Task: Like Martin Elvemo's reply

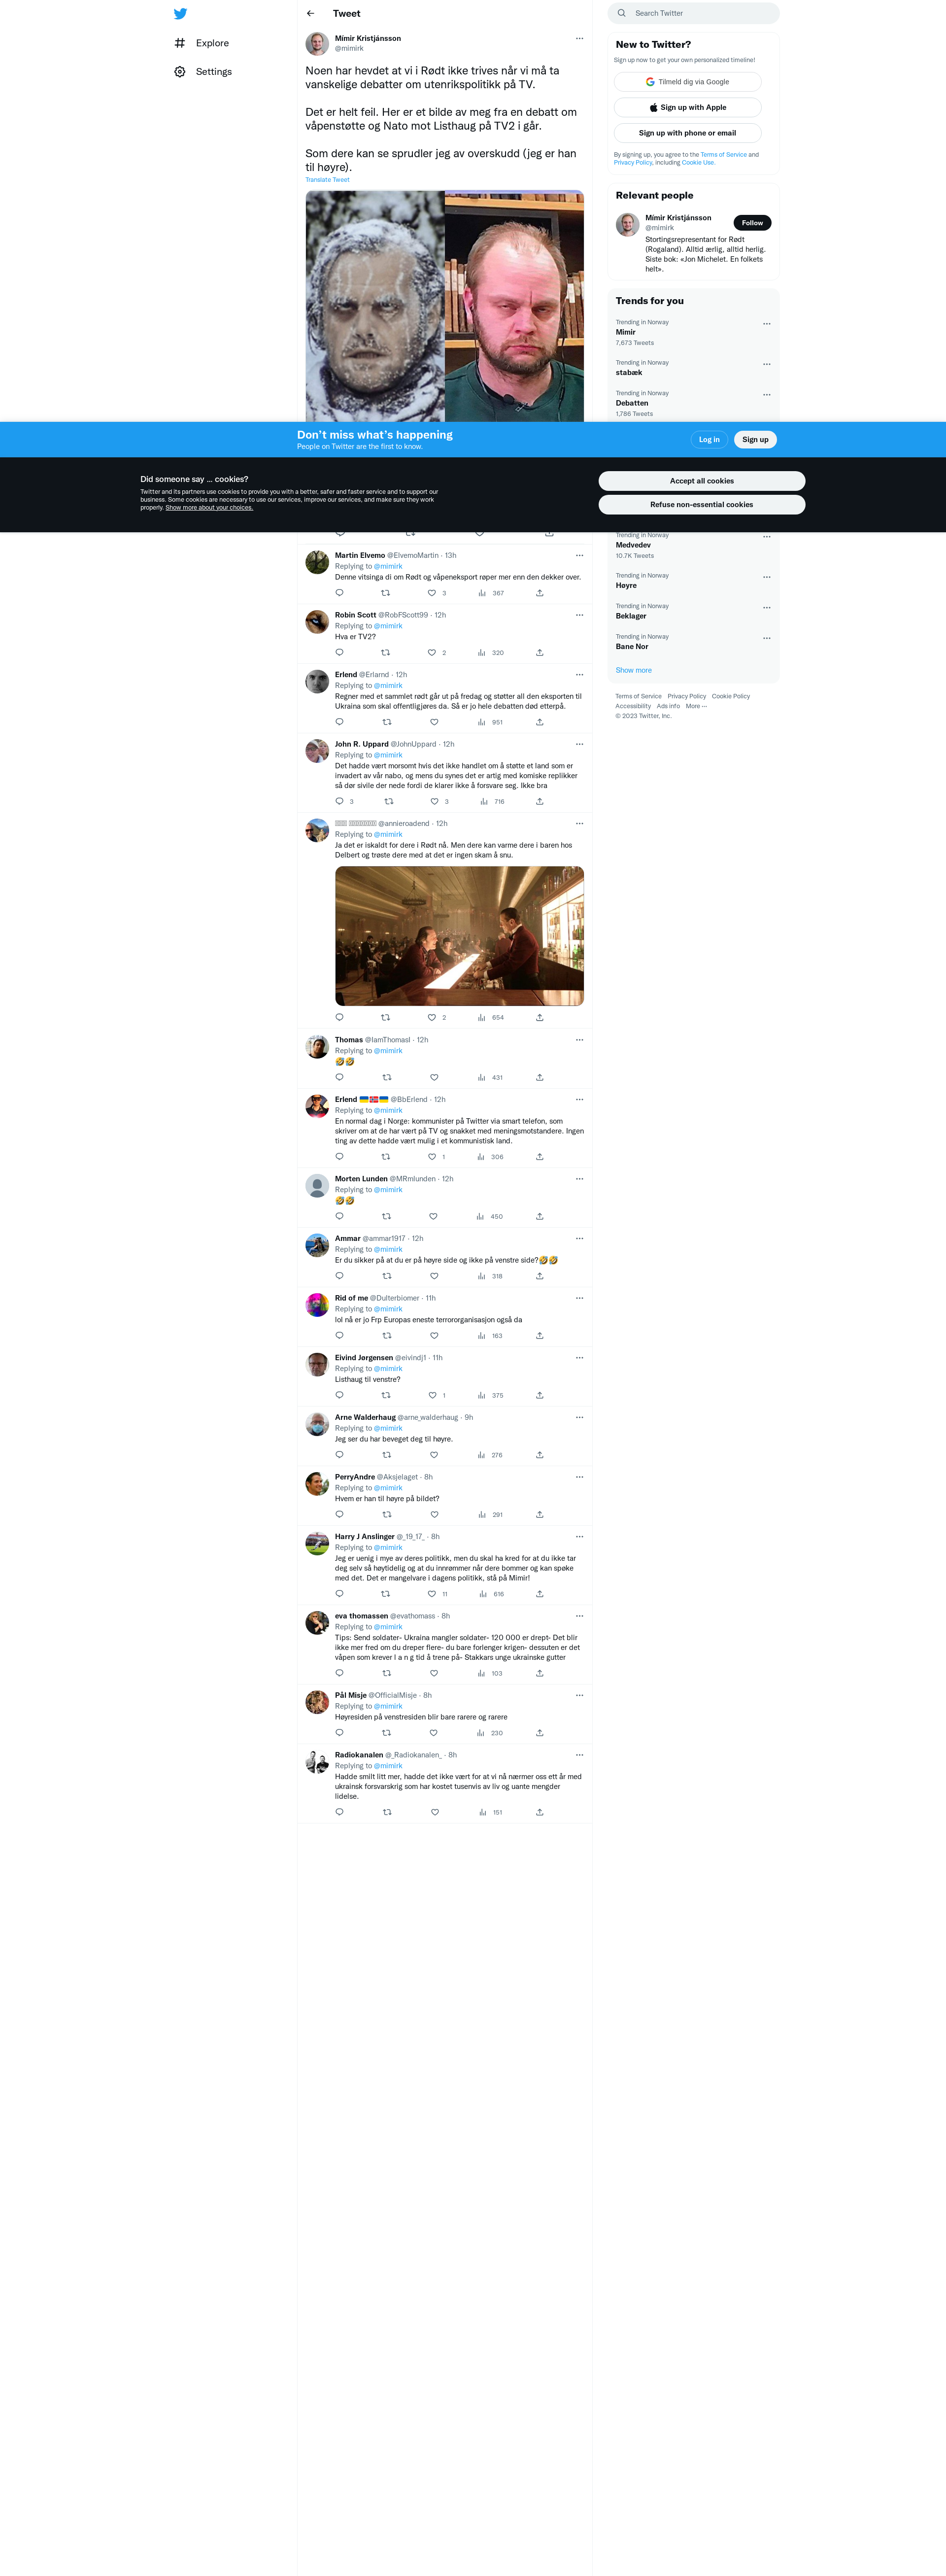Action: coord(432,593)
